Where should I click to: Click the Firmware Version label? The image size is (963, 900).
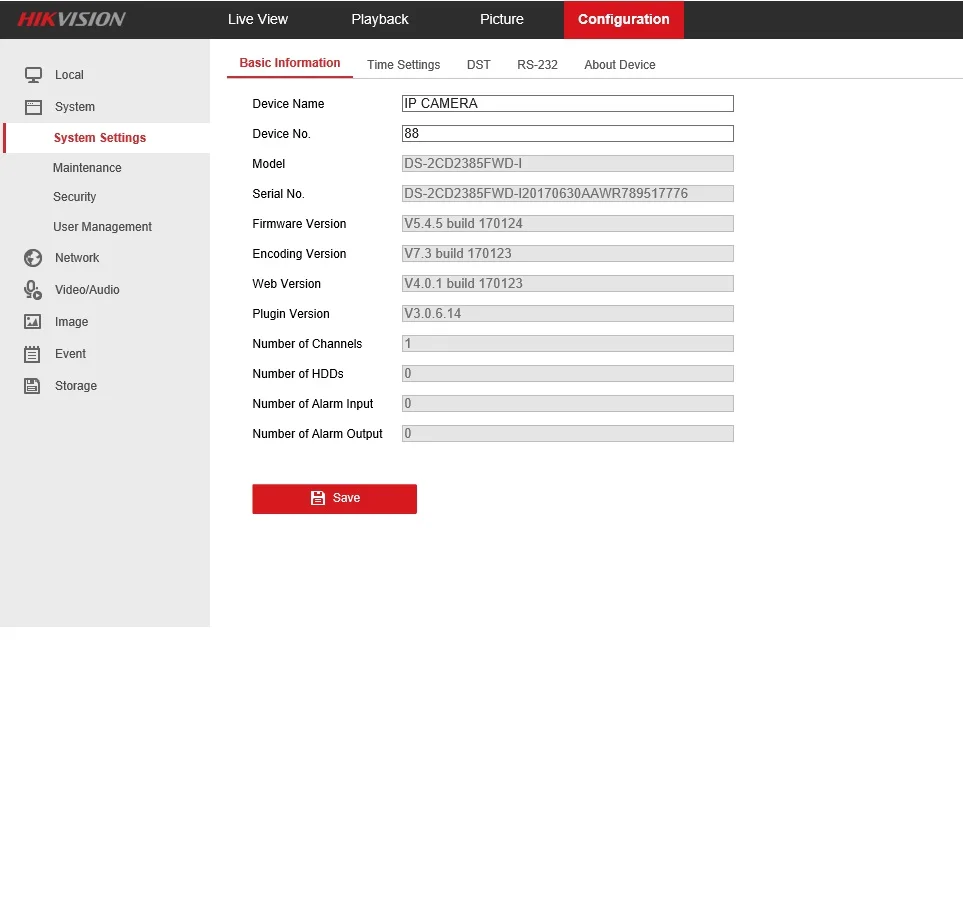(x=299, y=224)
